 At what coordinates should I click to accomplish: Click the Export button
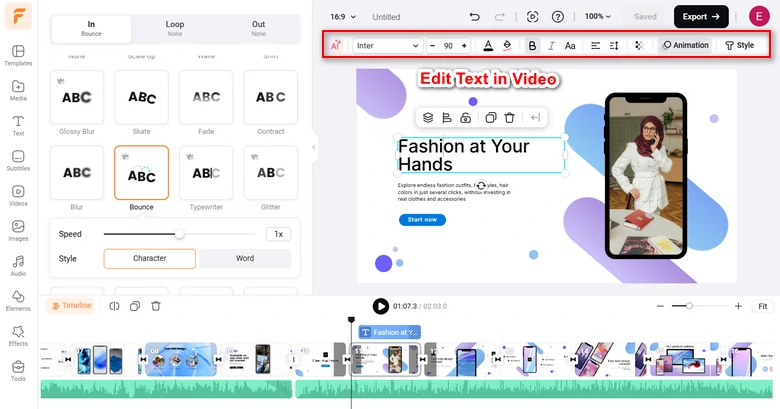tap(701, 17)
